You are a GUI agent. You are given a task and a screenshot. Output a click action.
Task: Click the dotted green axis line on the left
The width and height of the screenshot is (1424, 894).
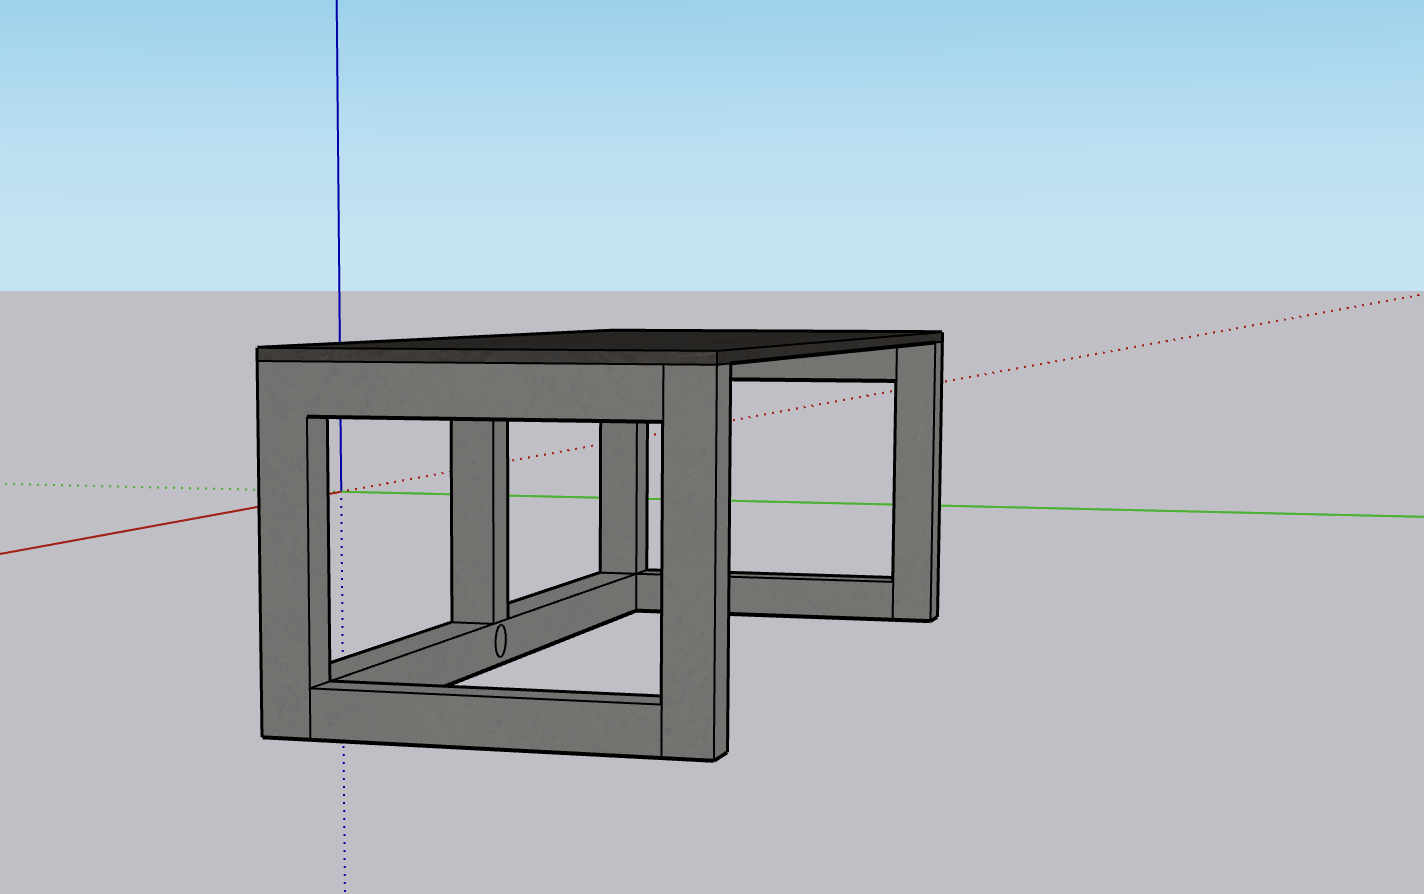(x=128, y=486)
